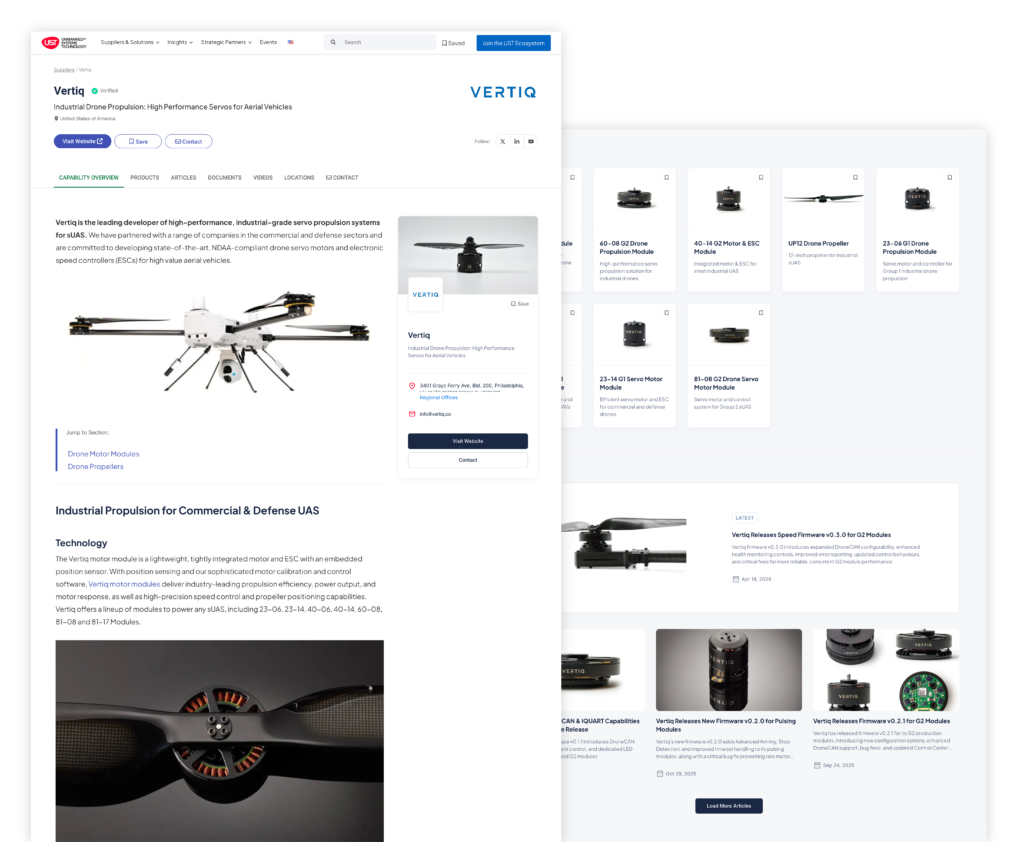The height and width of the screenshot is (842, 1024).
Task: Switch to the Articles tab
Action: 184,178
